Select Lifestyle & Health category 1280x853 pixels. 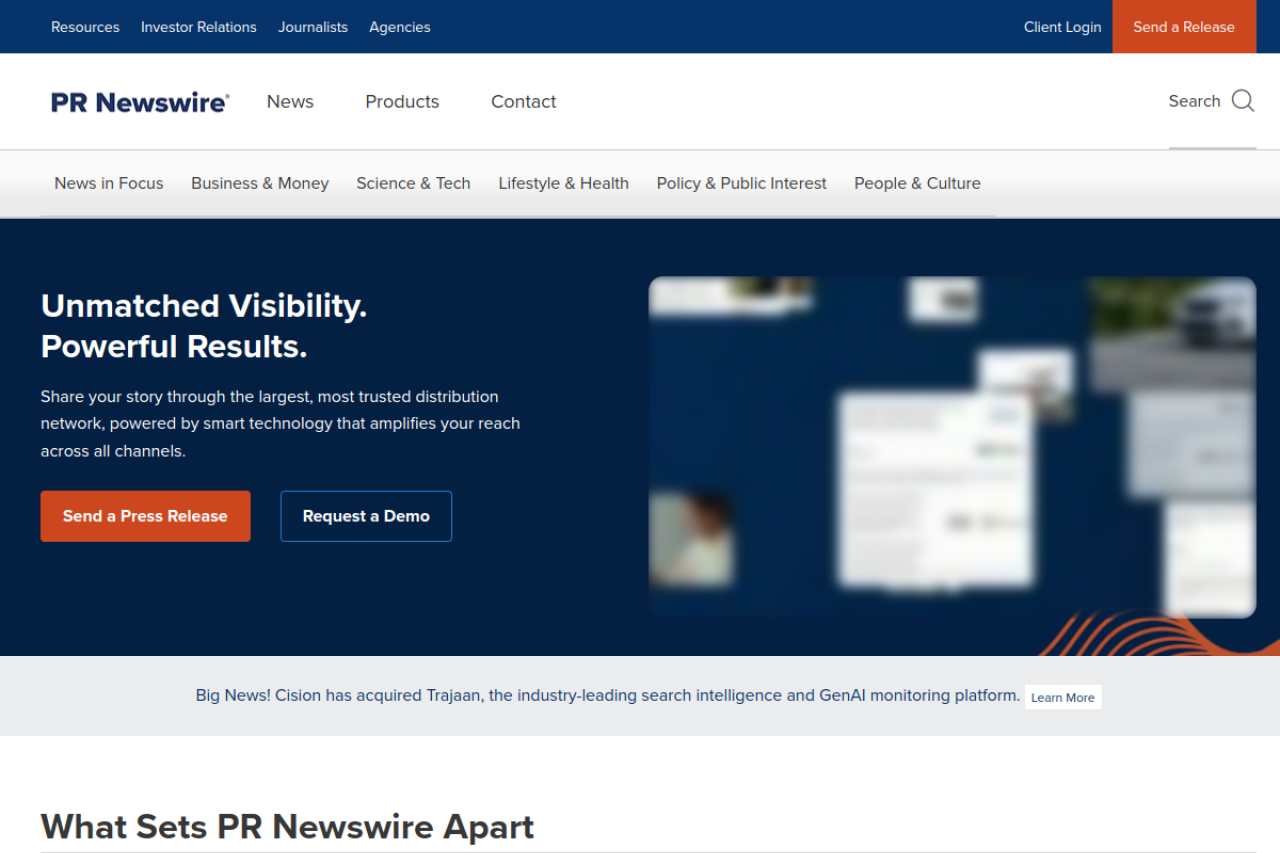point(563,183)
